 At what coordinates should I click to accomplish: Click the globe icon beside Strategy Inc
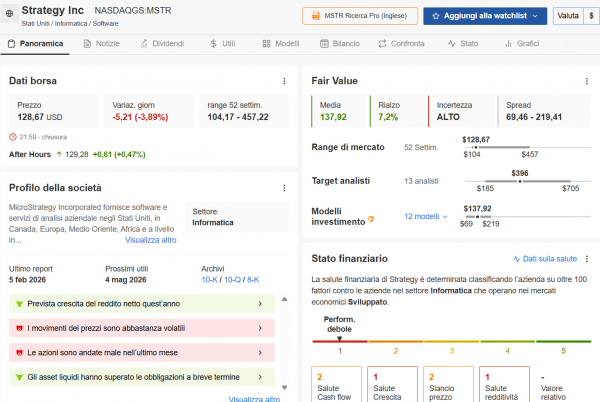9,16
